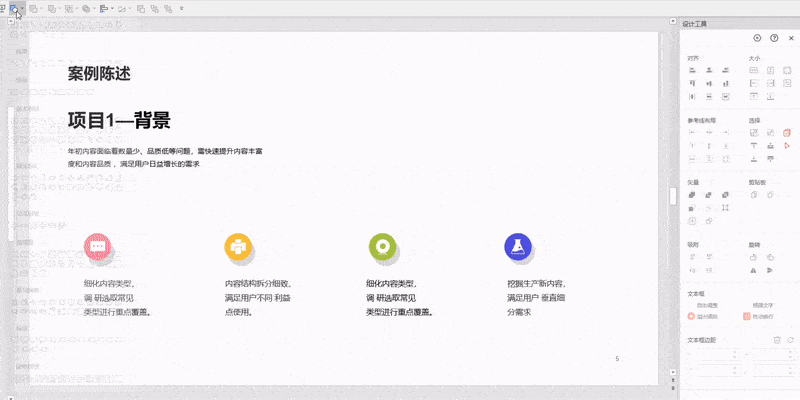This screenshot has width=800, height=400.
Task: Click the rotate-right icon under 旋转
Action: [x=770, y=257]
